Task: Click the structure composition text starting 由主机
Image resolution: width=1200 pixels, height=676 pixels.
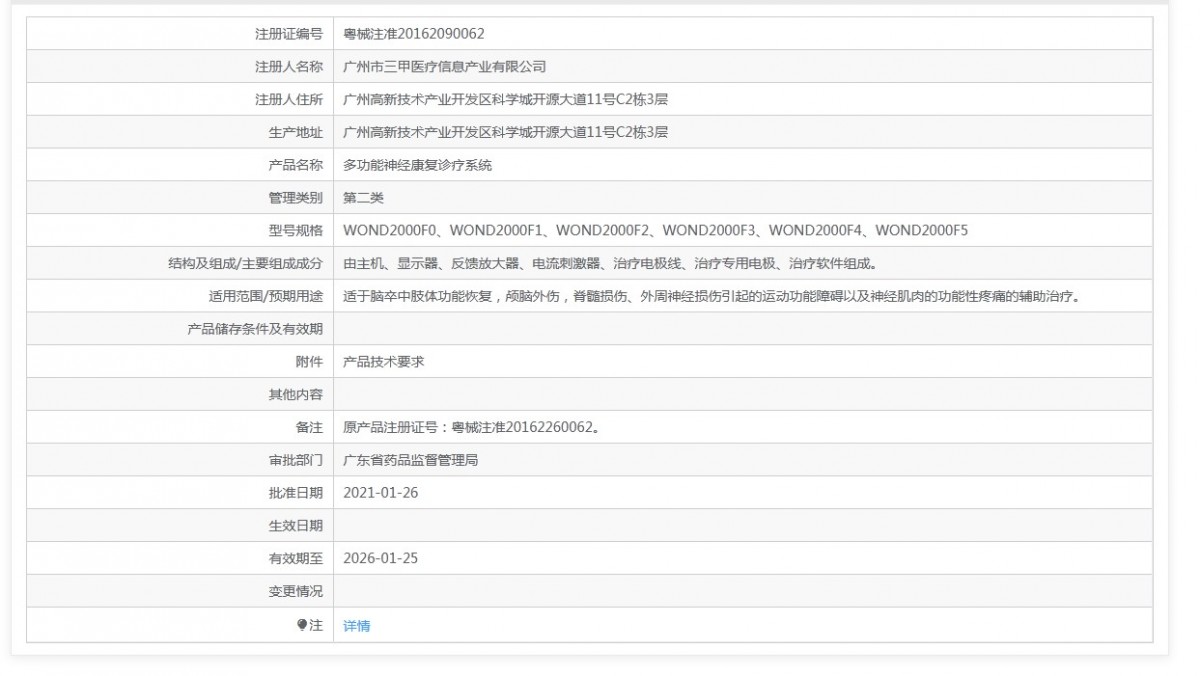Action: click(610, 264)
